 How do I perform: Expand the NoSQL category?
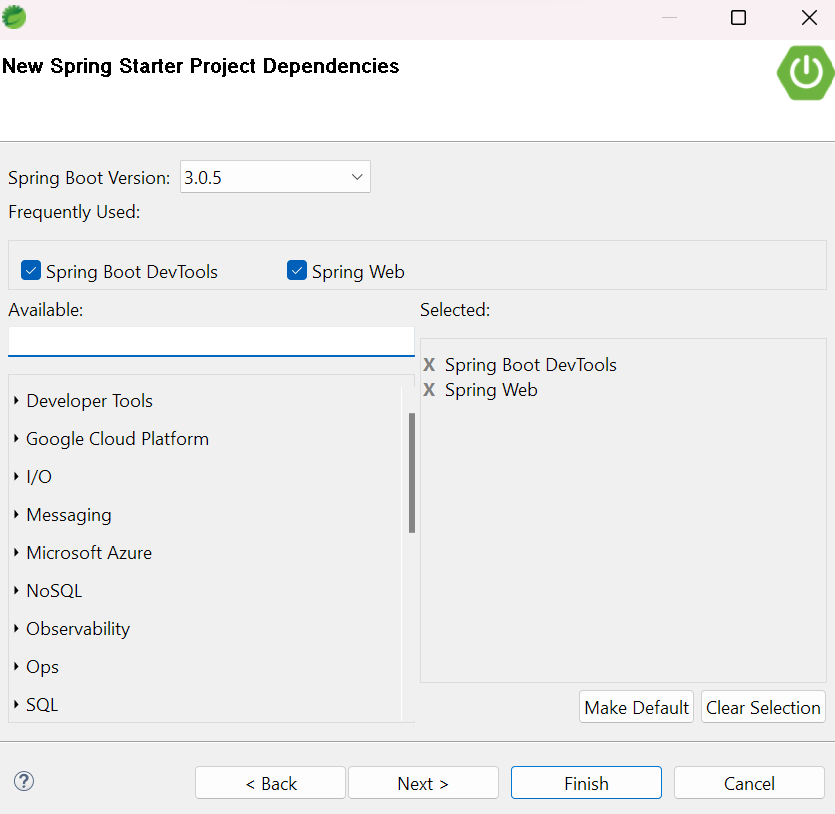[x=15, y=590]
